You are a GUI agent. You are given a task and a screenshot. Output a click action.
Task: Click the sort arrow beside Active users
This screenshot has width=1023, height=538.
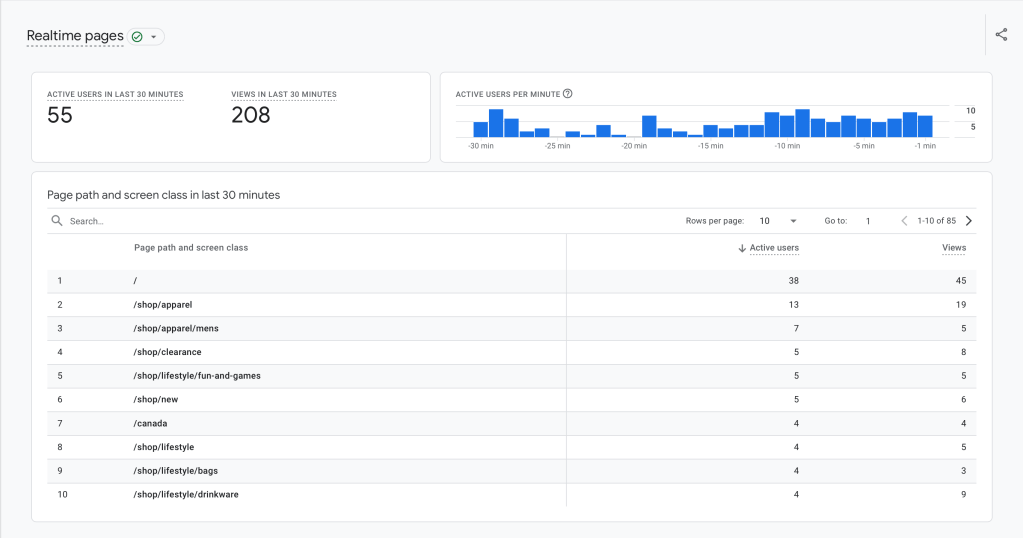click(x=741, y=248)
